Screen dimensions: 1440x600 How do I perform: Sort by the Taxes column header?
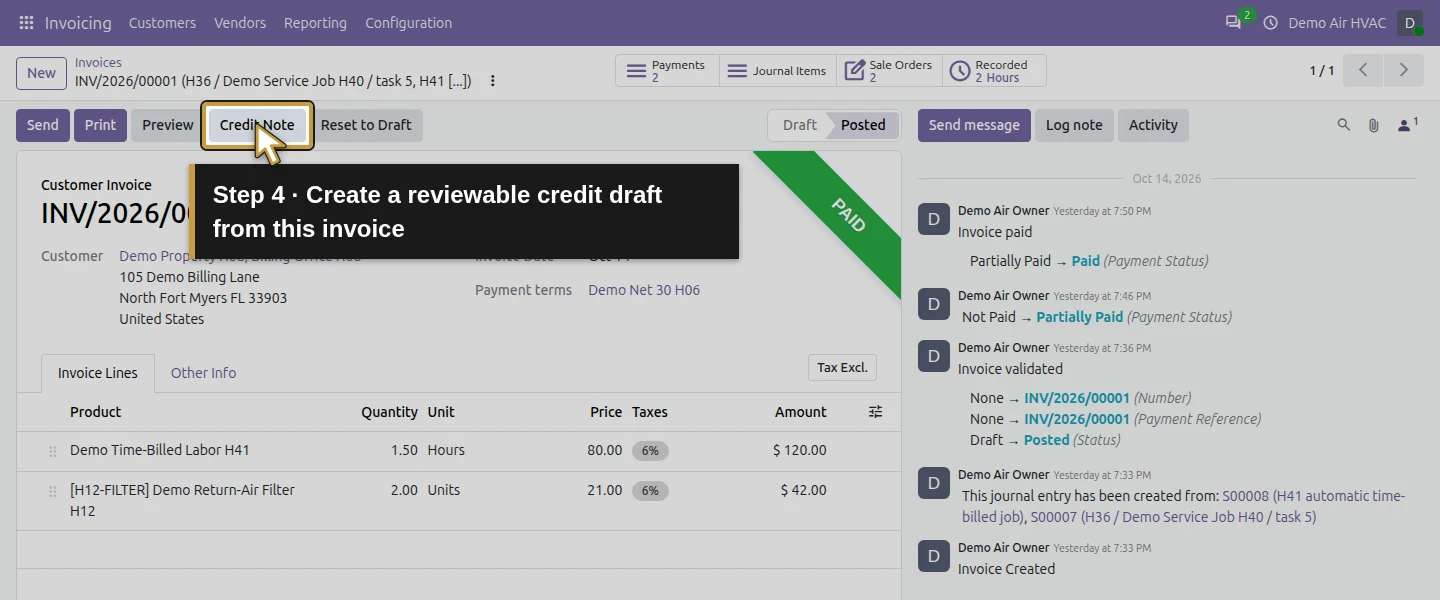pyautogui.click(x=650, y=412)
